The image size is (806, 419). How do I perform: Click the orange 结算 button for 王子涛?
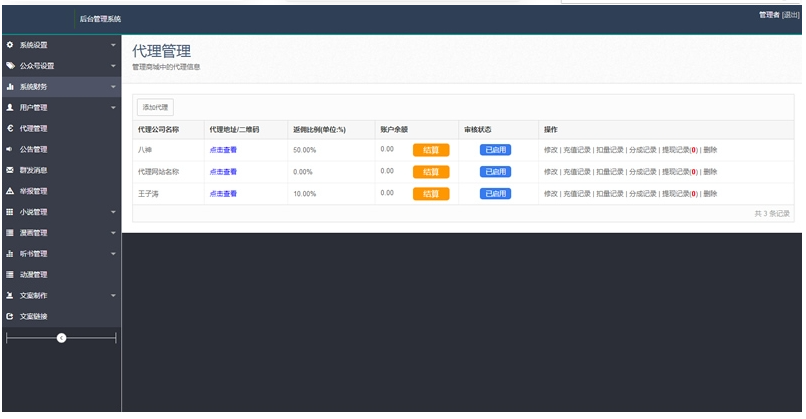point(431,194)
